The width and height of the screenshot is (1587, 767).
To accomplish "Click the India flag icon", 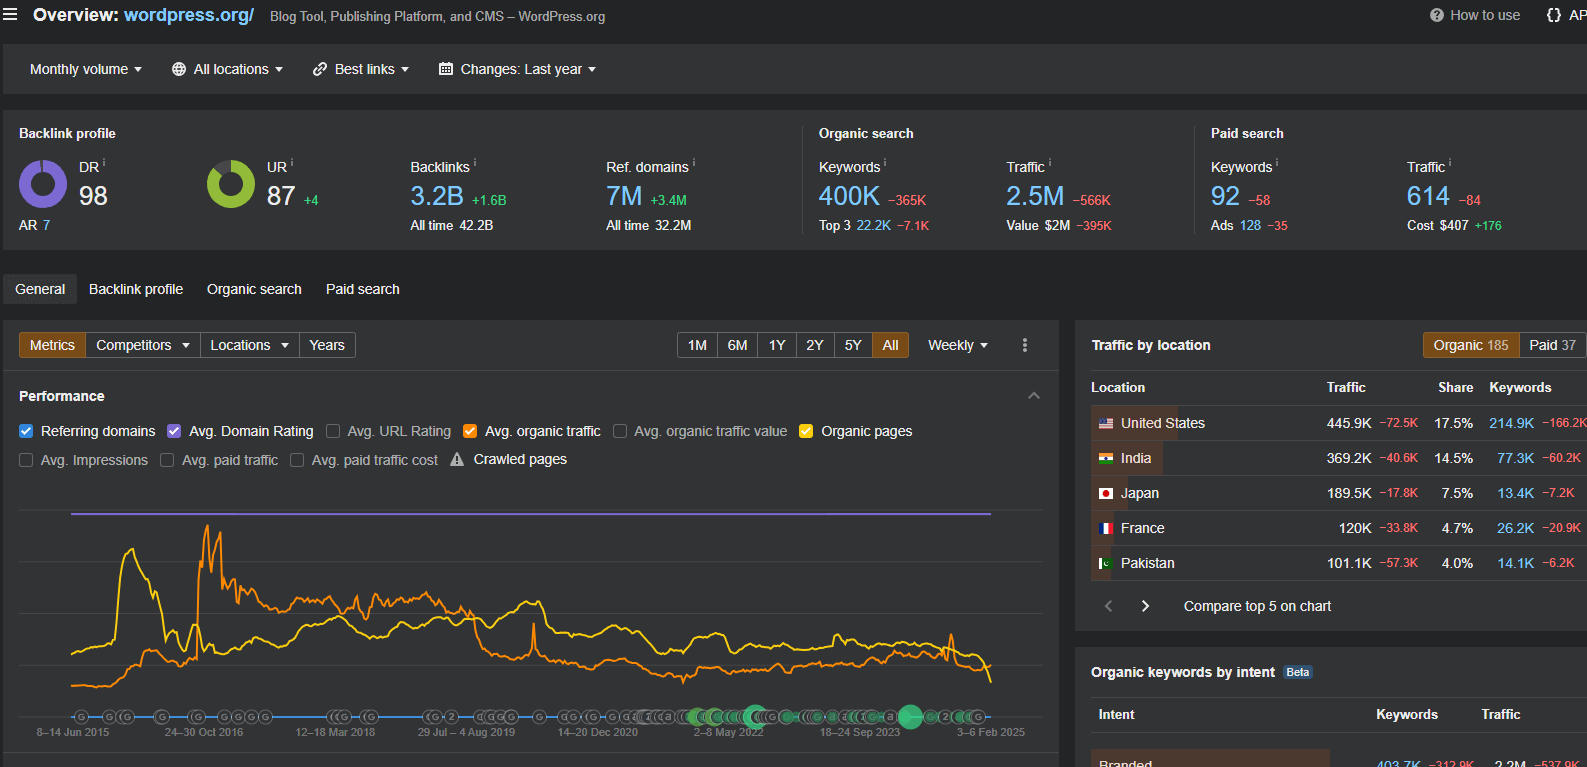I will [x=1106, y=458].
